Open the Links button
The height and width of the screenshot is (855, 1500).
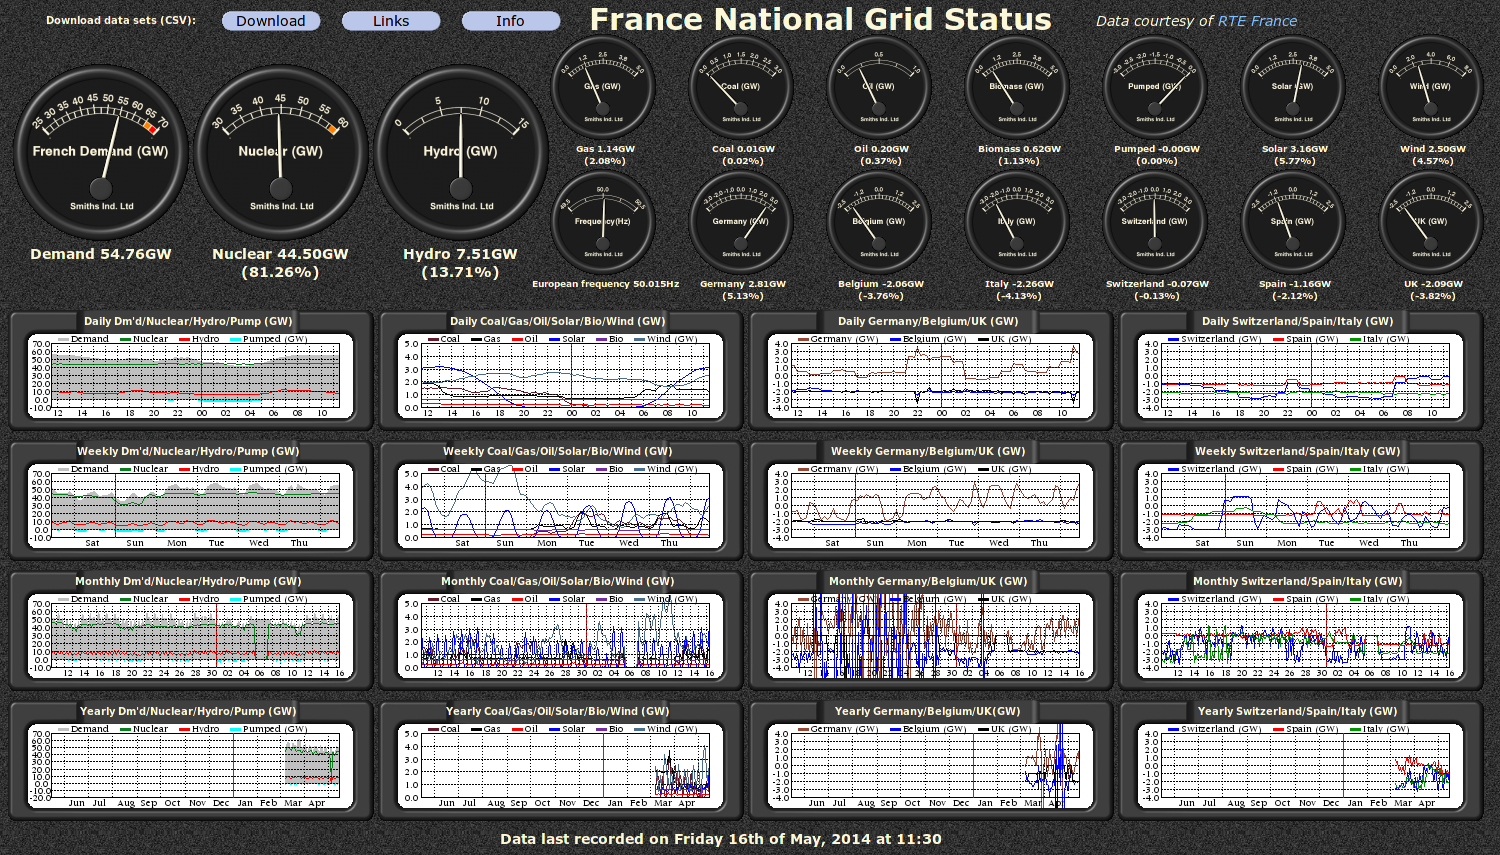(391, 21)
